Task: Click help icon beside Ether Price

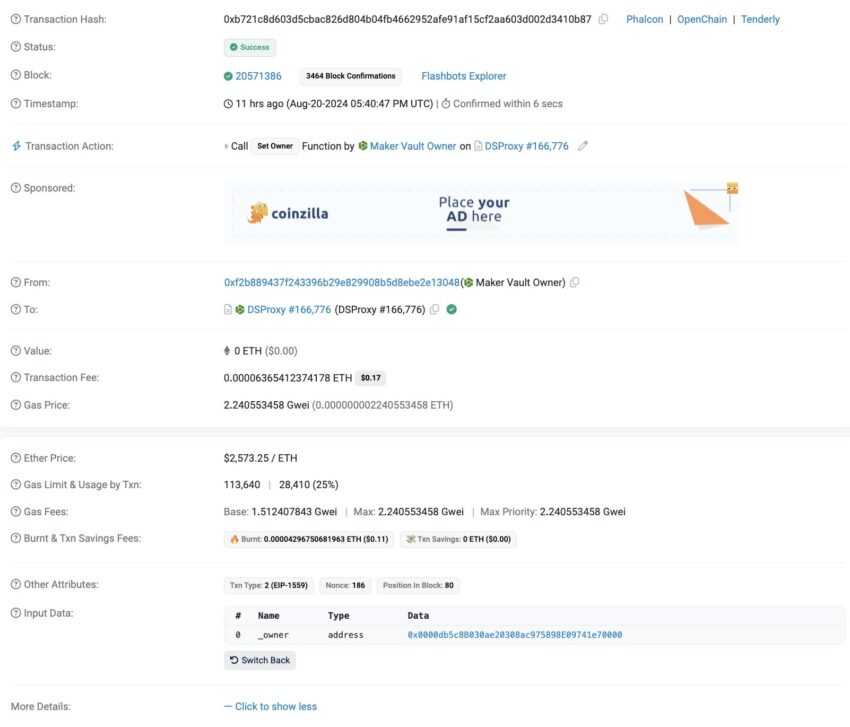Action: coord(16,458)
